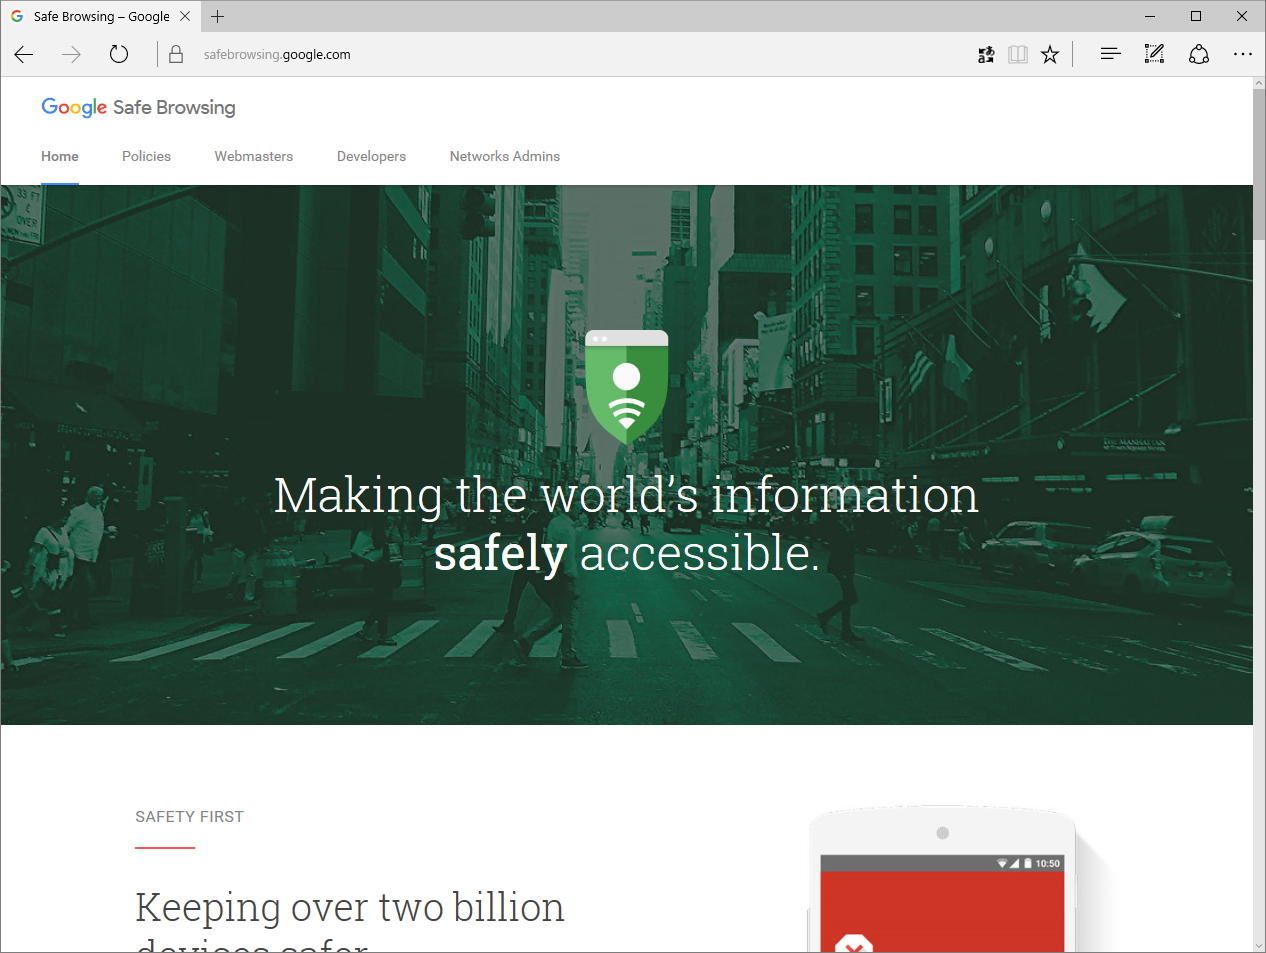1266x953 pixels.
Task: Open the Hub panel icon
Action: (1110, 54)
